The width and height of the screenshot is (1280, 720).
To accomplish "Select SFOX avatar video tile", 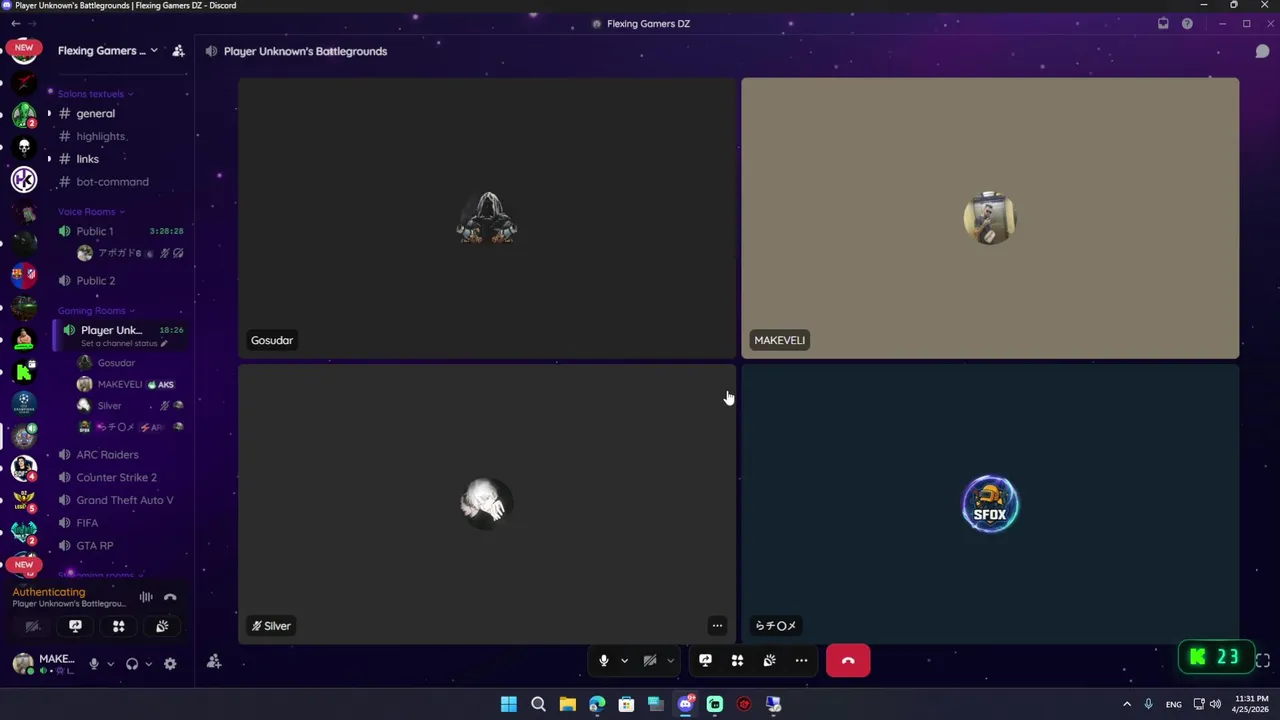I will [x=990, y=504].
